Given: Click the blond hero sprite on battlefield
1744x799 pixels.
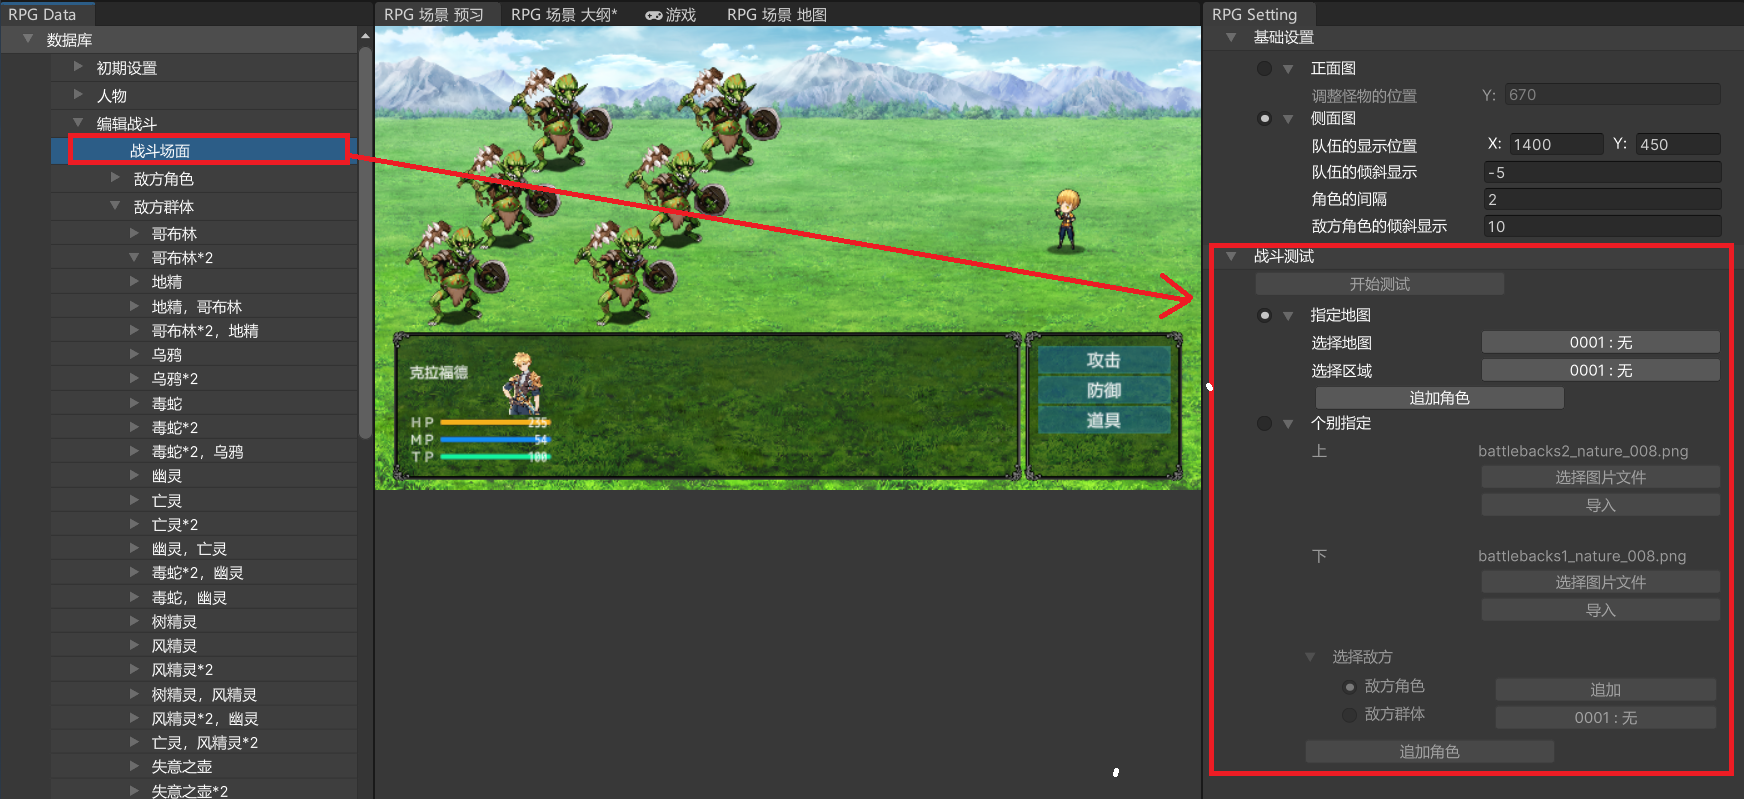Looking at the screenshot, I should (1067, 219).
